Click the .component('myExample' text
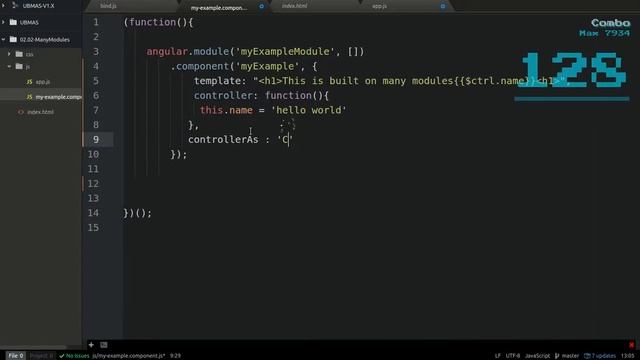 [x=235, y=66]
